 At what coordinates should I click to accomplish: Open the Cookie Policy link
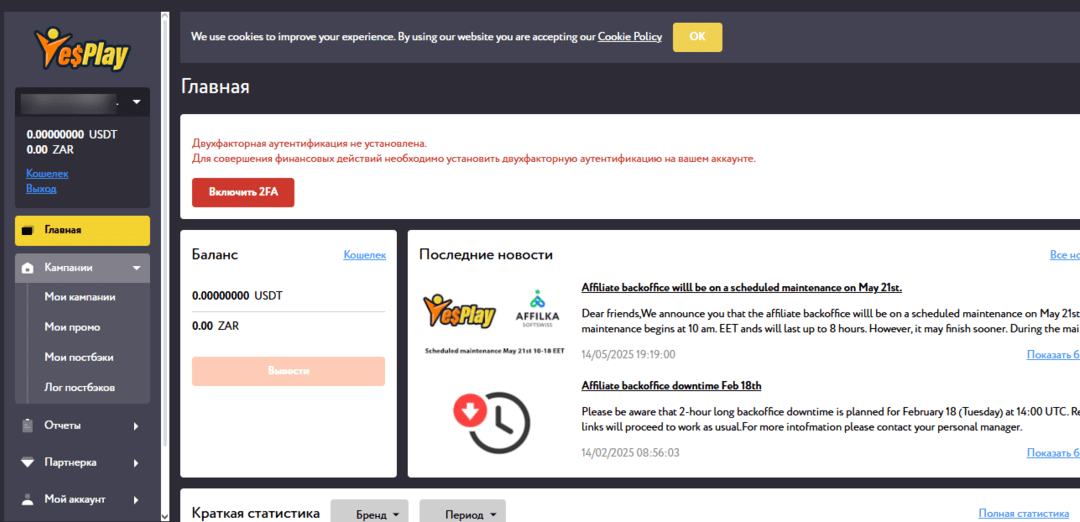pyautogui.click(x=630, y=36)
